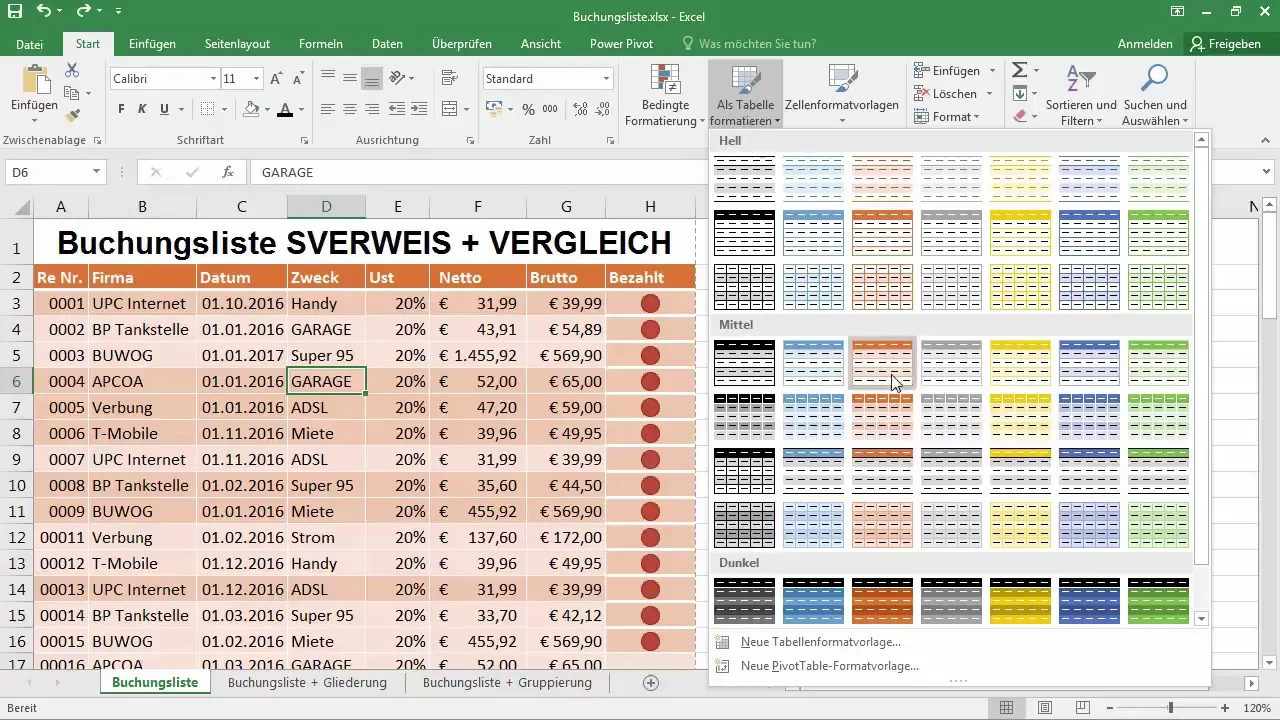
Task: Click the insert function fx icon
Action: [x=228, y=172]
